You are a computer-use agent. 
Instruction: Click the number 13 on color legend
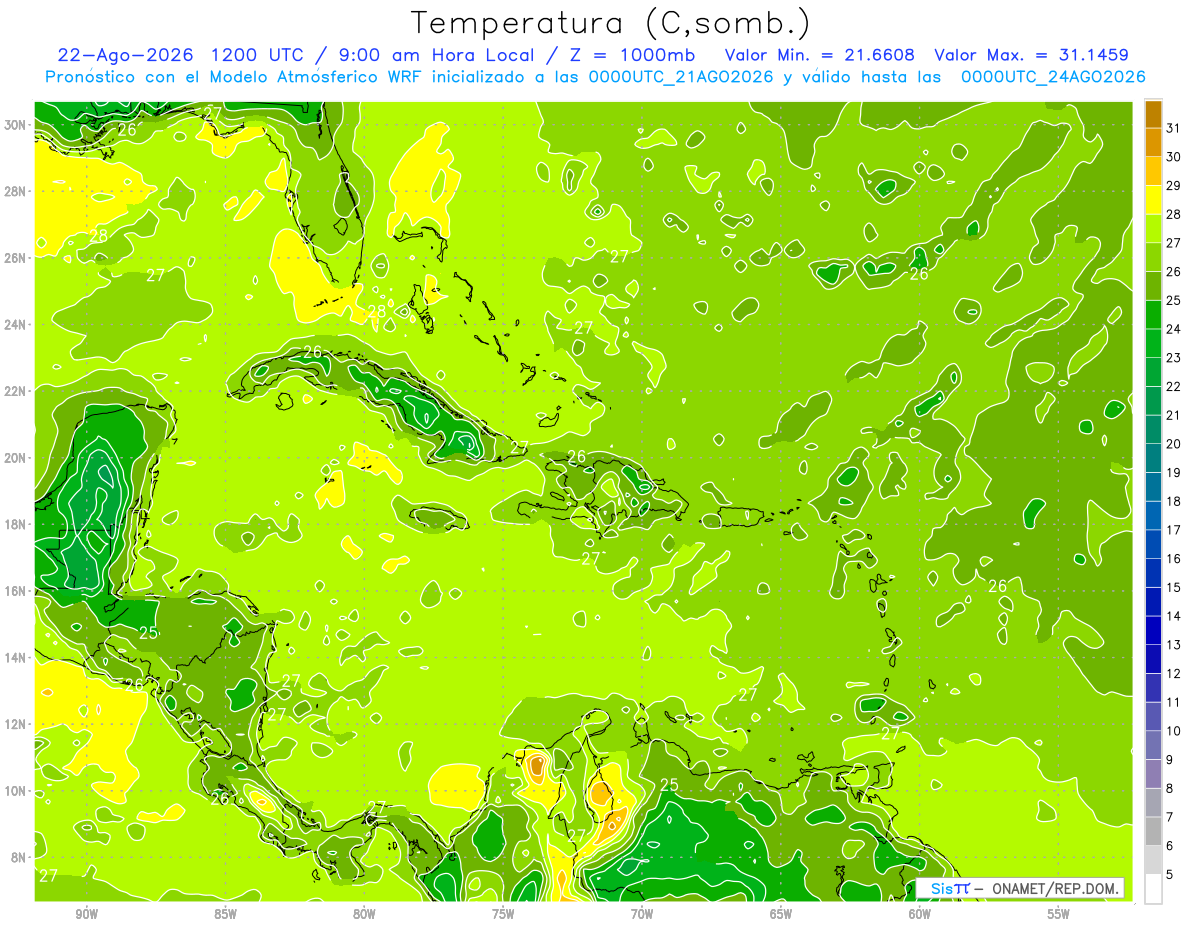point(1173,645)
